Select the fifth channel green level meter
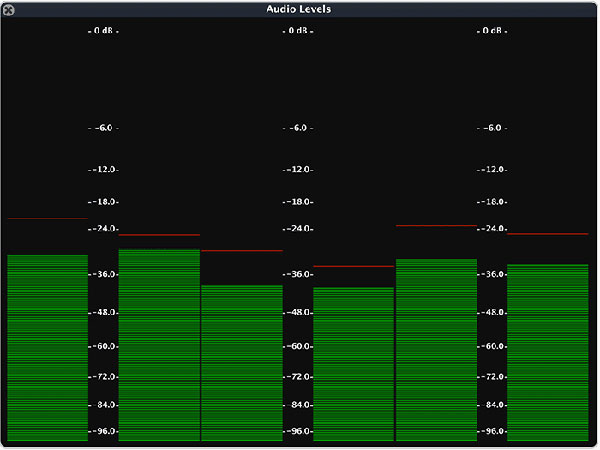Image resolution: width=600 pixels, height=450 pixels. point(436,349)
